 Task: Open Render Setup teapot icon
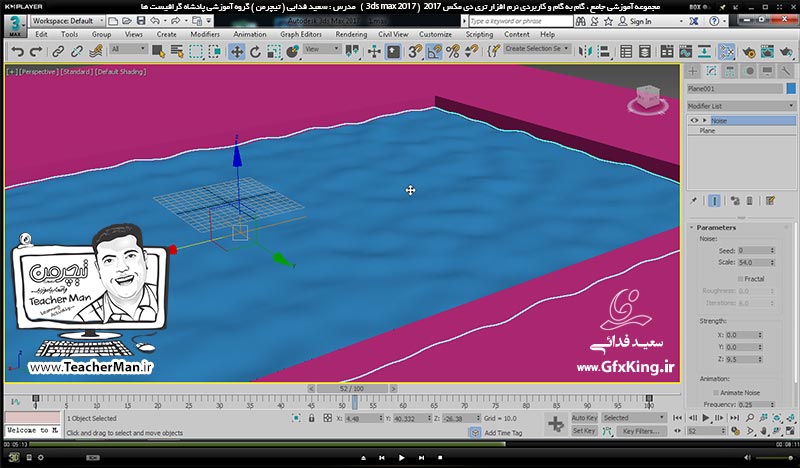[x=748, y=51]
